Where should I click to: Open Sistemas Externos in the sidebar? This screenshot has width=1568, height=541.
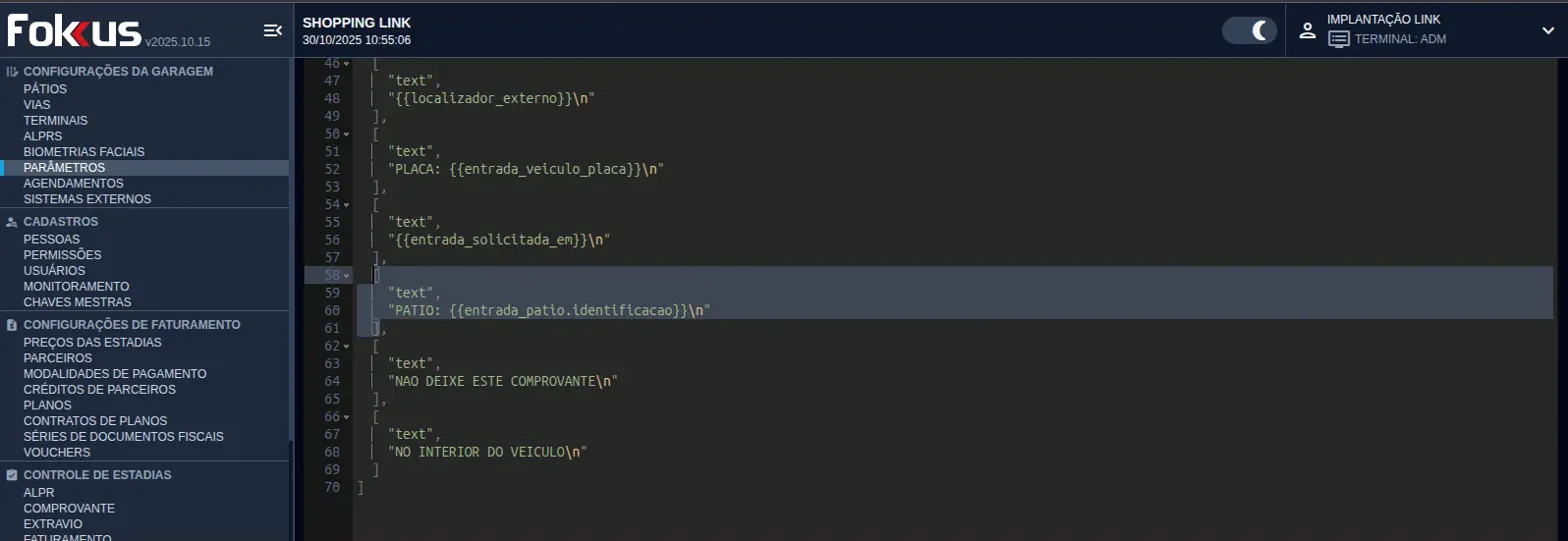[x=87, y=199]
